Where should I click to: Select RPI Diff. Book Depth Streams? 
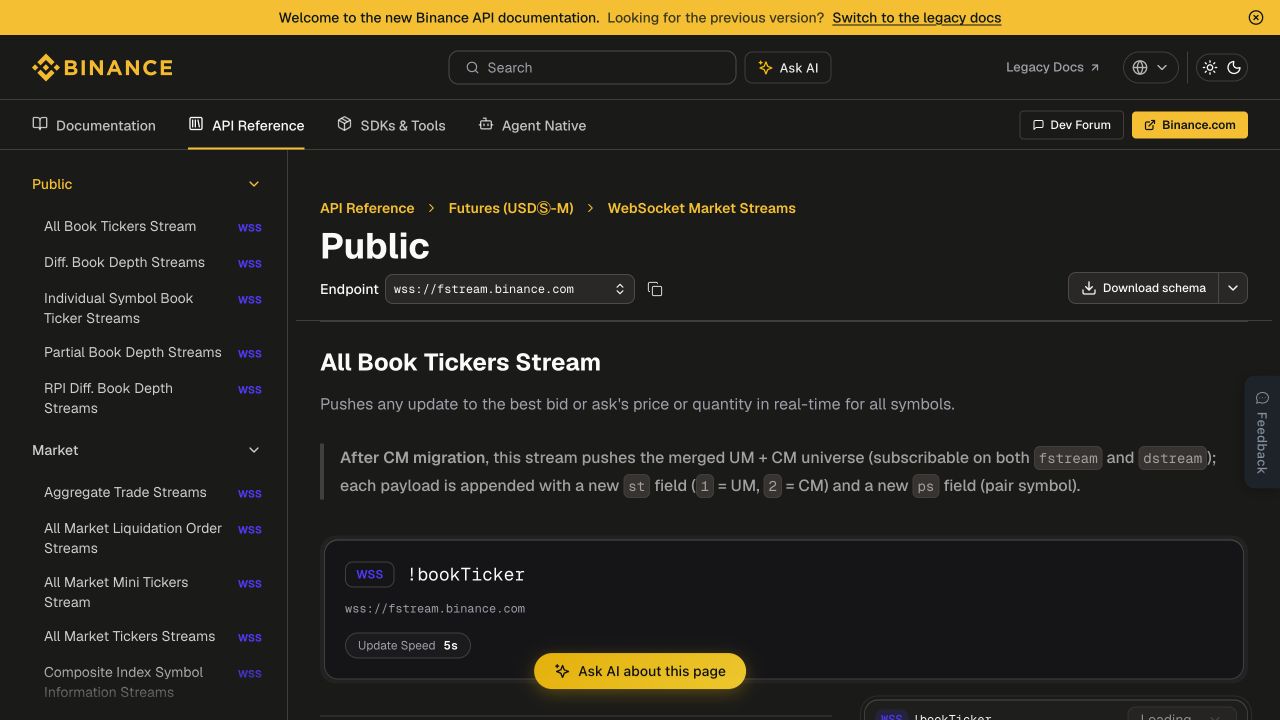108,398
